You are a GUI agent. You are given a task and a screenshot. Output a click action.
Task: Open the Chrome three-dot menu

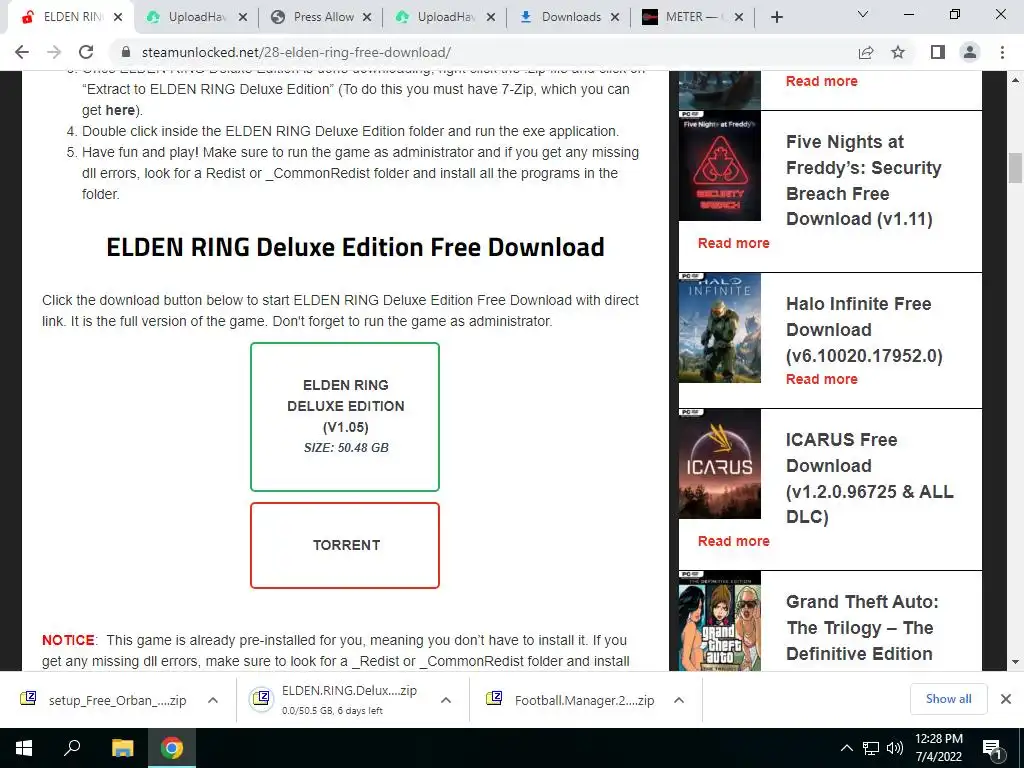pyautogui.click(x=1002, y=52)
